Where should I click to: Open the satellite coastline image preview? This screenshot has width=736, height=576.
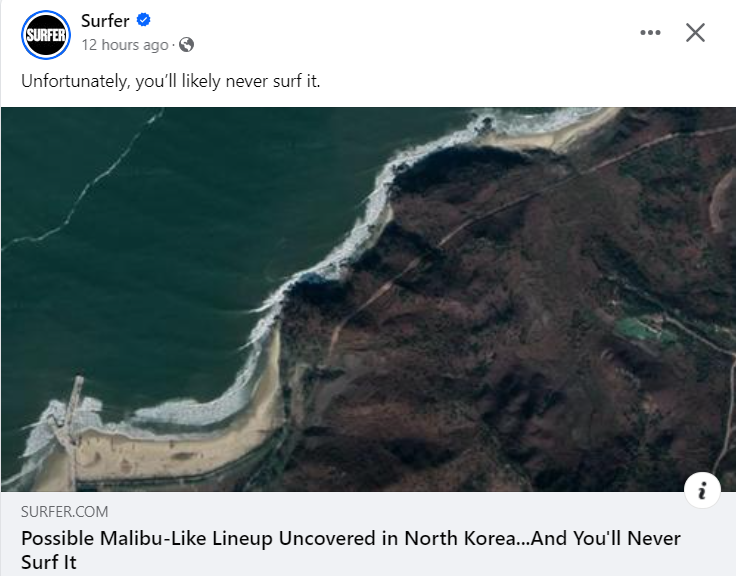pos(368,300)
